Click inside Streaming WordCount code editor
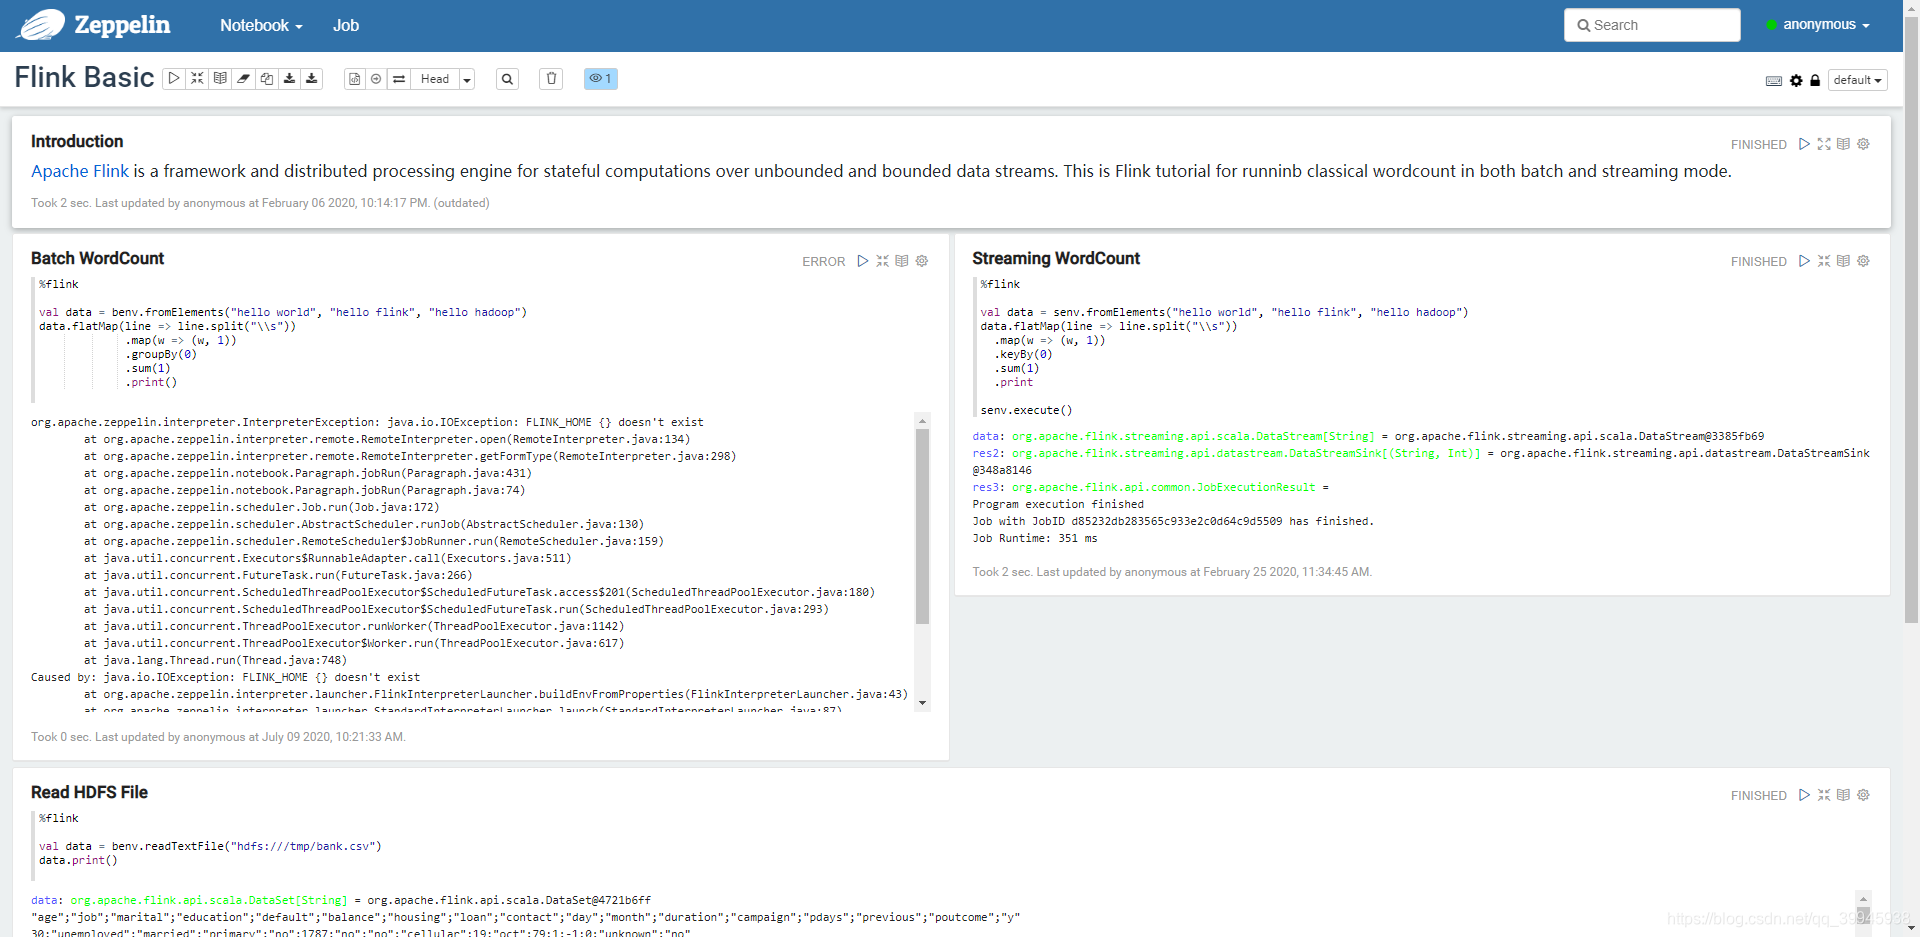This screenshot has height=937, width=1920. click(1422, 347)
